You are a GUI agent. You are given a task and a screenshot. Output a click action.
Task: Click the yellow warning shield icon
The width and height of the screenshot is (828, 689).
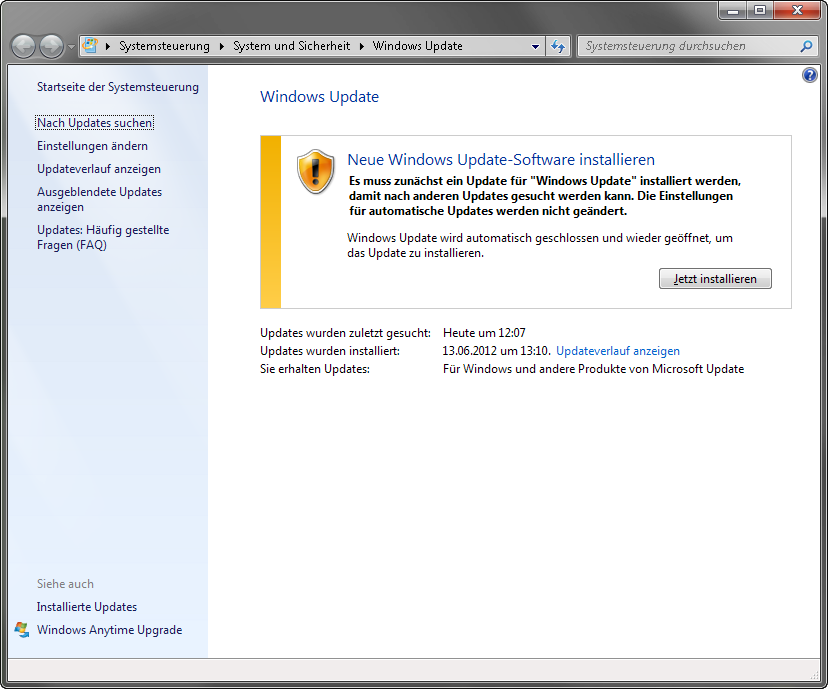coord(315,172)
